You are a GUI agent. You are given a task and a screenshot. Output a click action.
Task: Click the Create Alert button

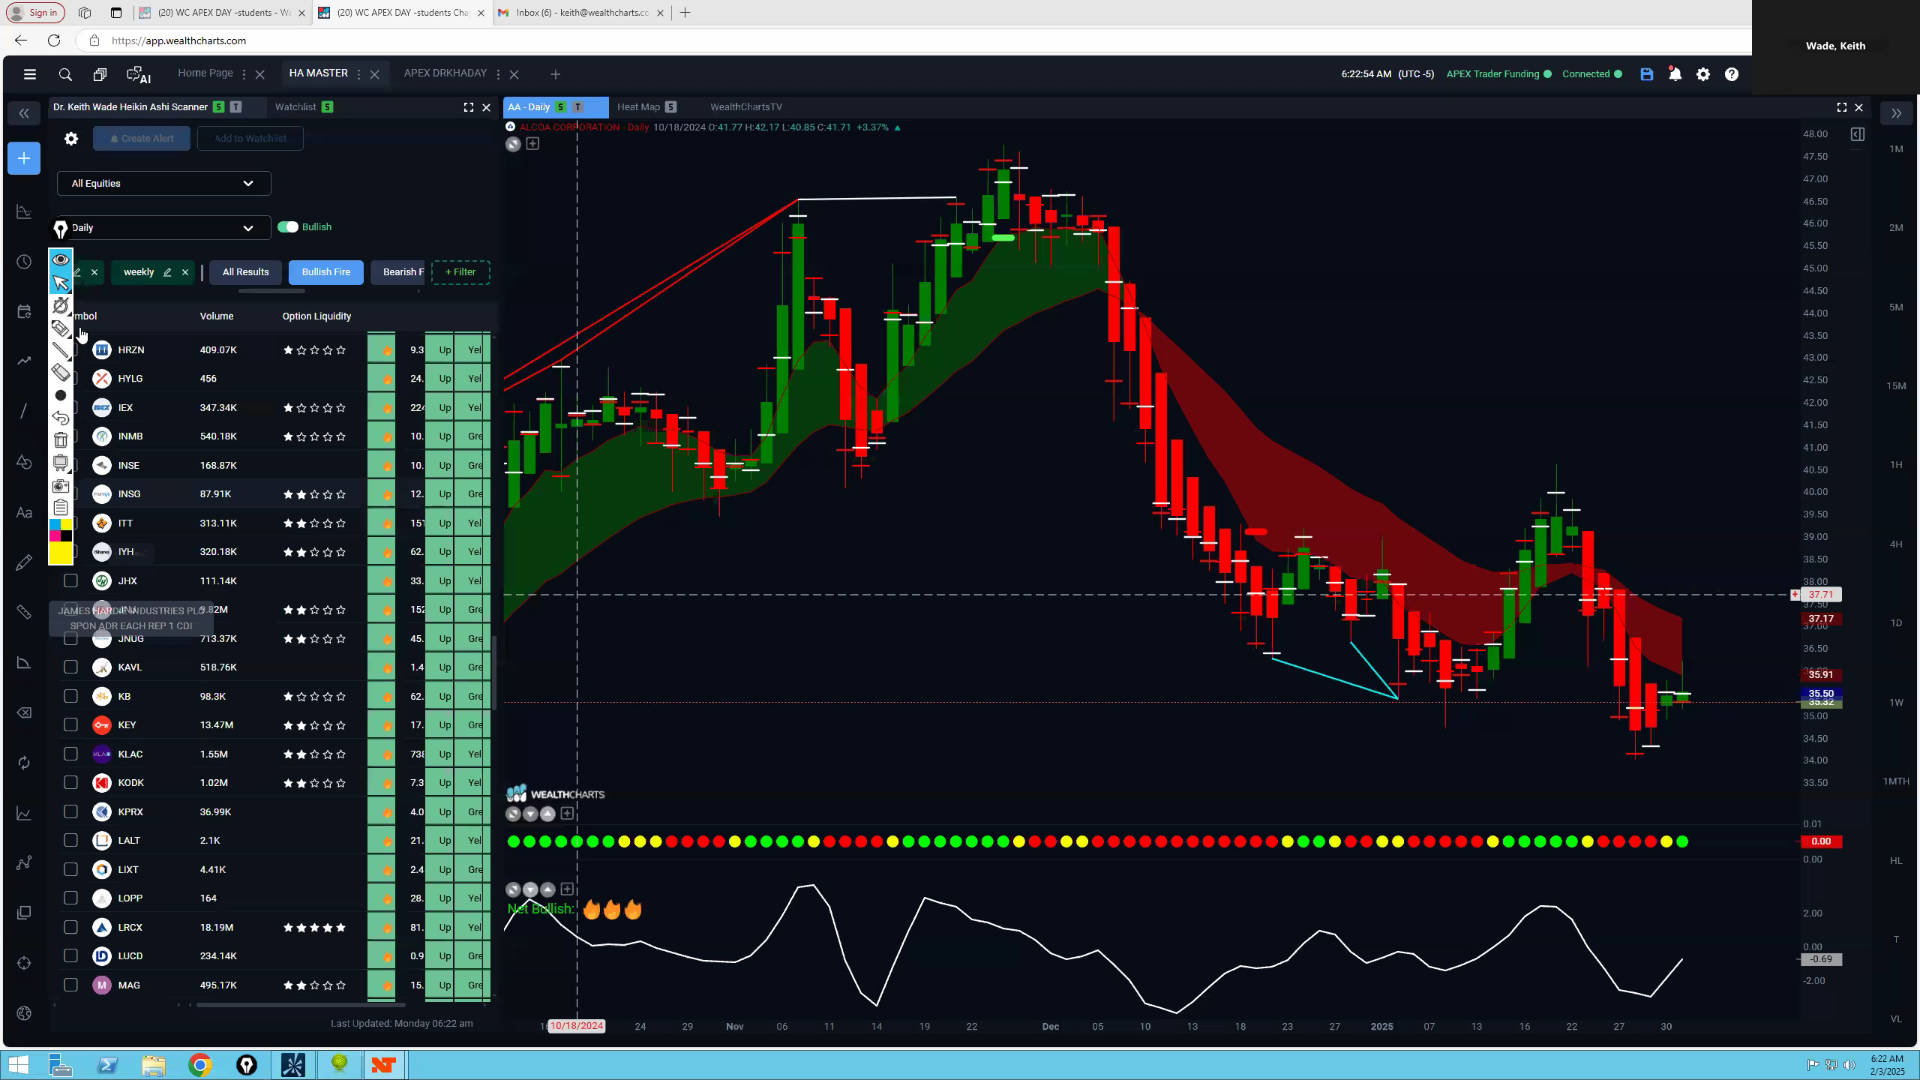(x=142, y=139)
